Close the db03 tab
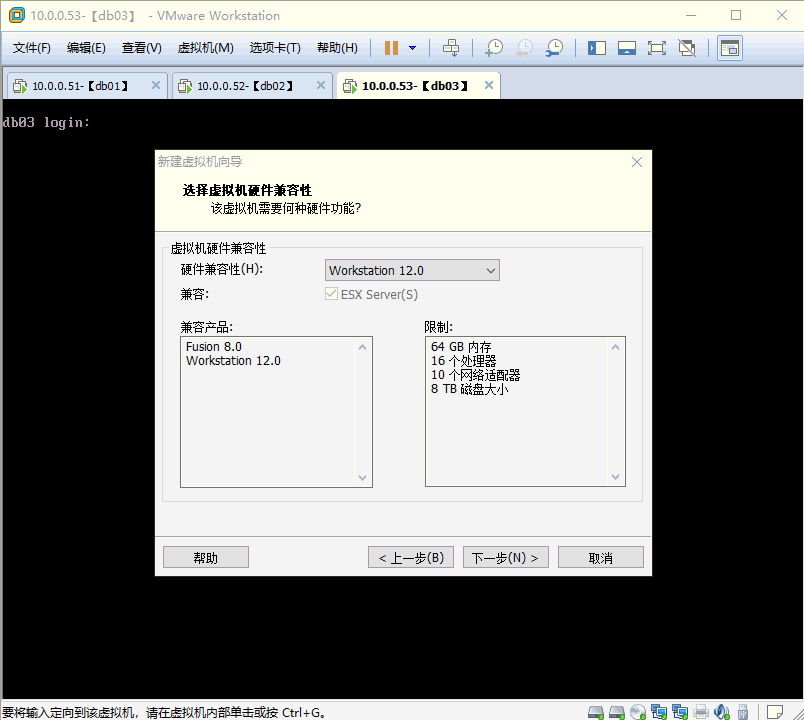This screenshot has width=804, height=720. click(x=489, y=85)
